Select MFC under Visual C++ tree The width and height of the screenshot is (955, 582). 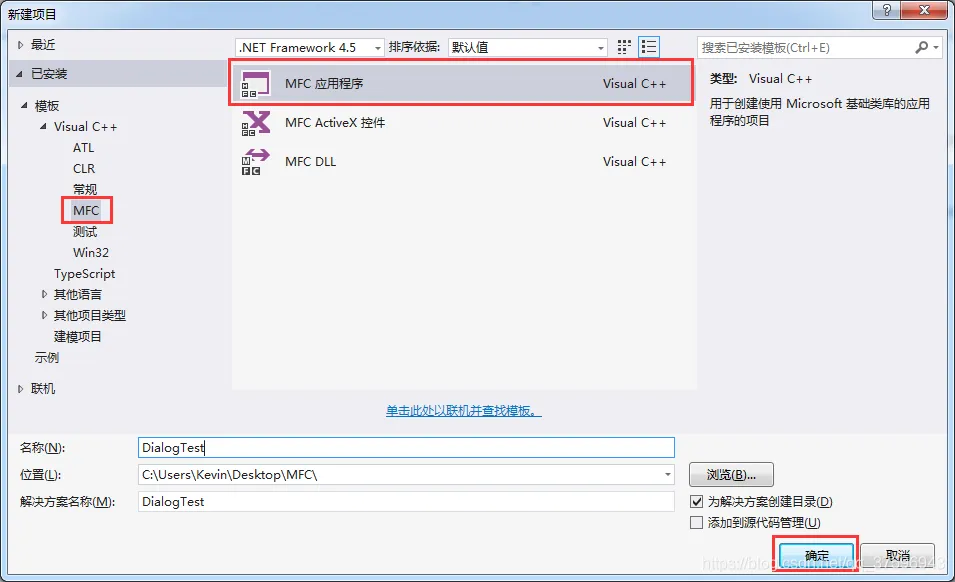click(x=86, y=211)
